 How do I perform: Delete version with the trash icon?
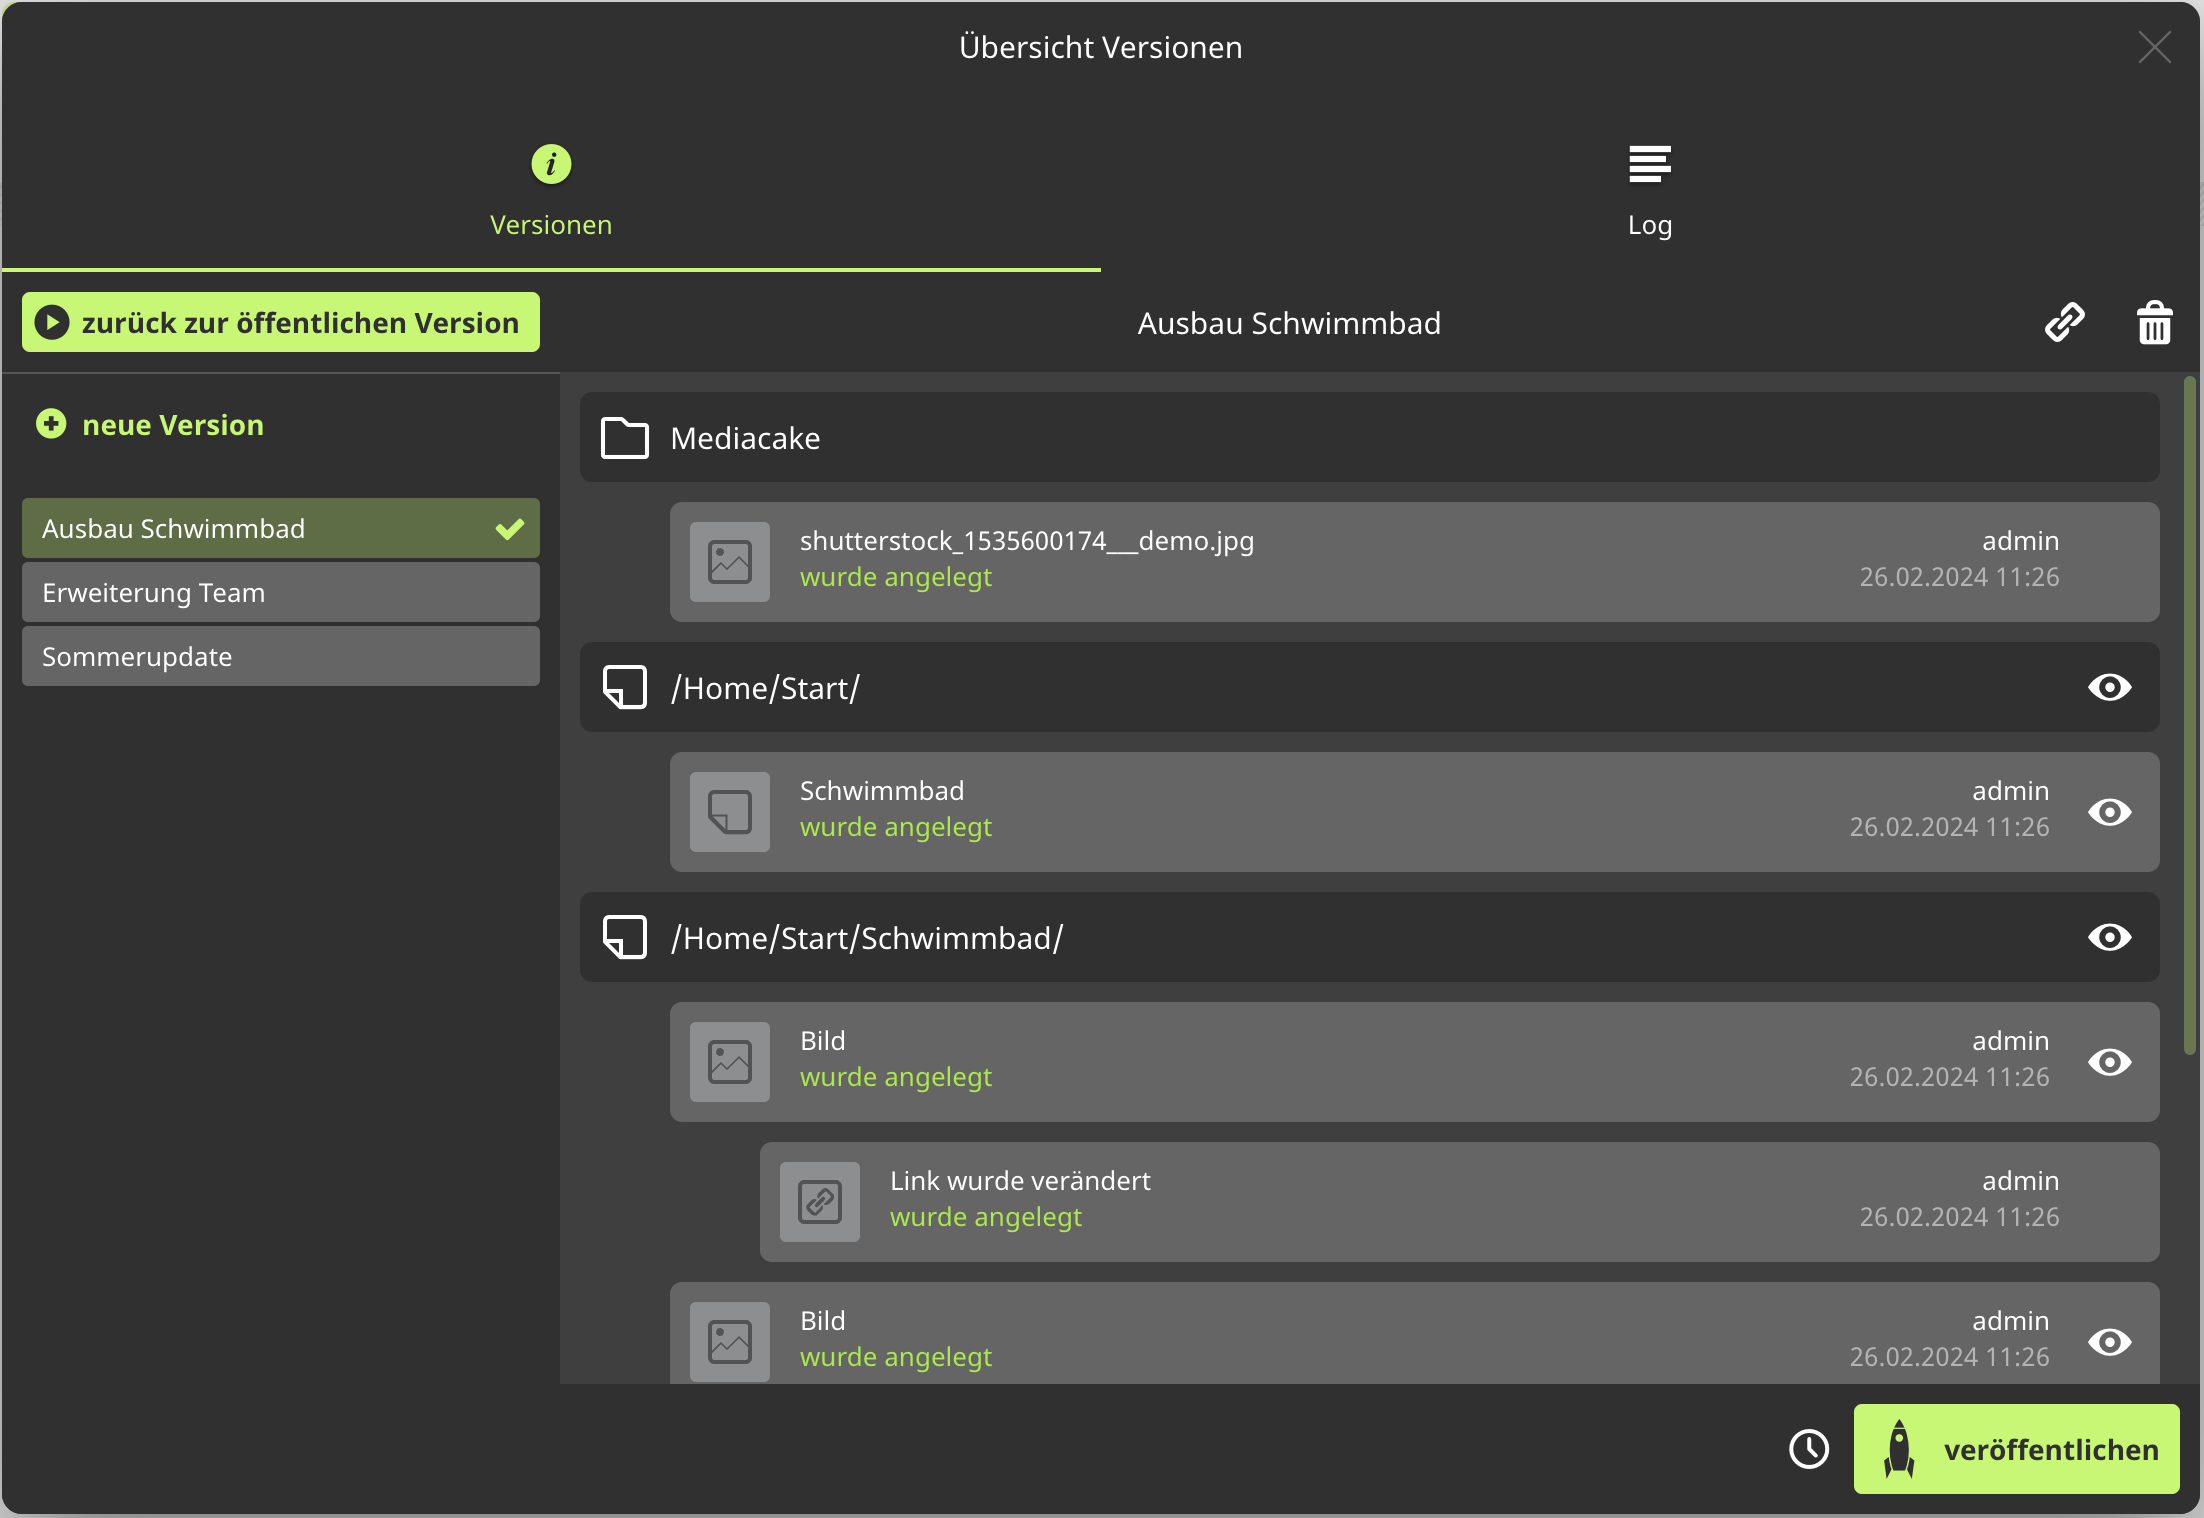pos(2154,323)
